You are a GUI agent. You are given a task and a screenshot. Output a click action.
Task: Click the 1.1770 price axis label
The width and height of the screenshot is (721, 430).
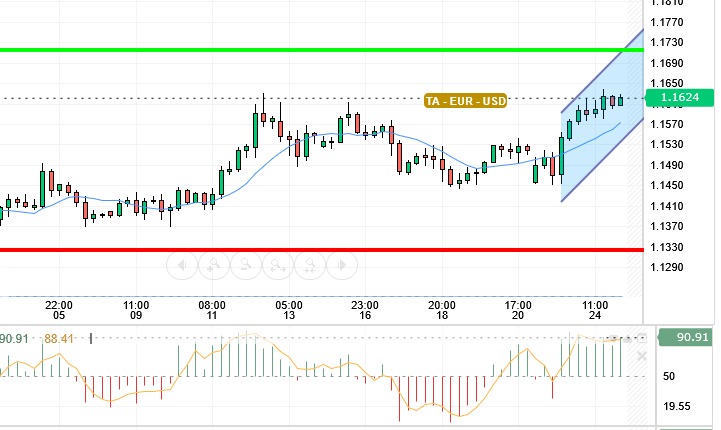[667, 22]
